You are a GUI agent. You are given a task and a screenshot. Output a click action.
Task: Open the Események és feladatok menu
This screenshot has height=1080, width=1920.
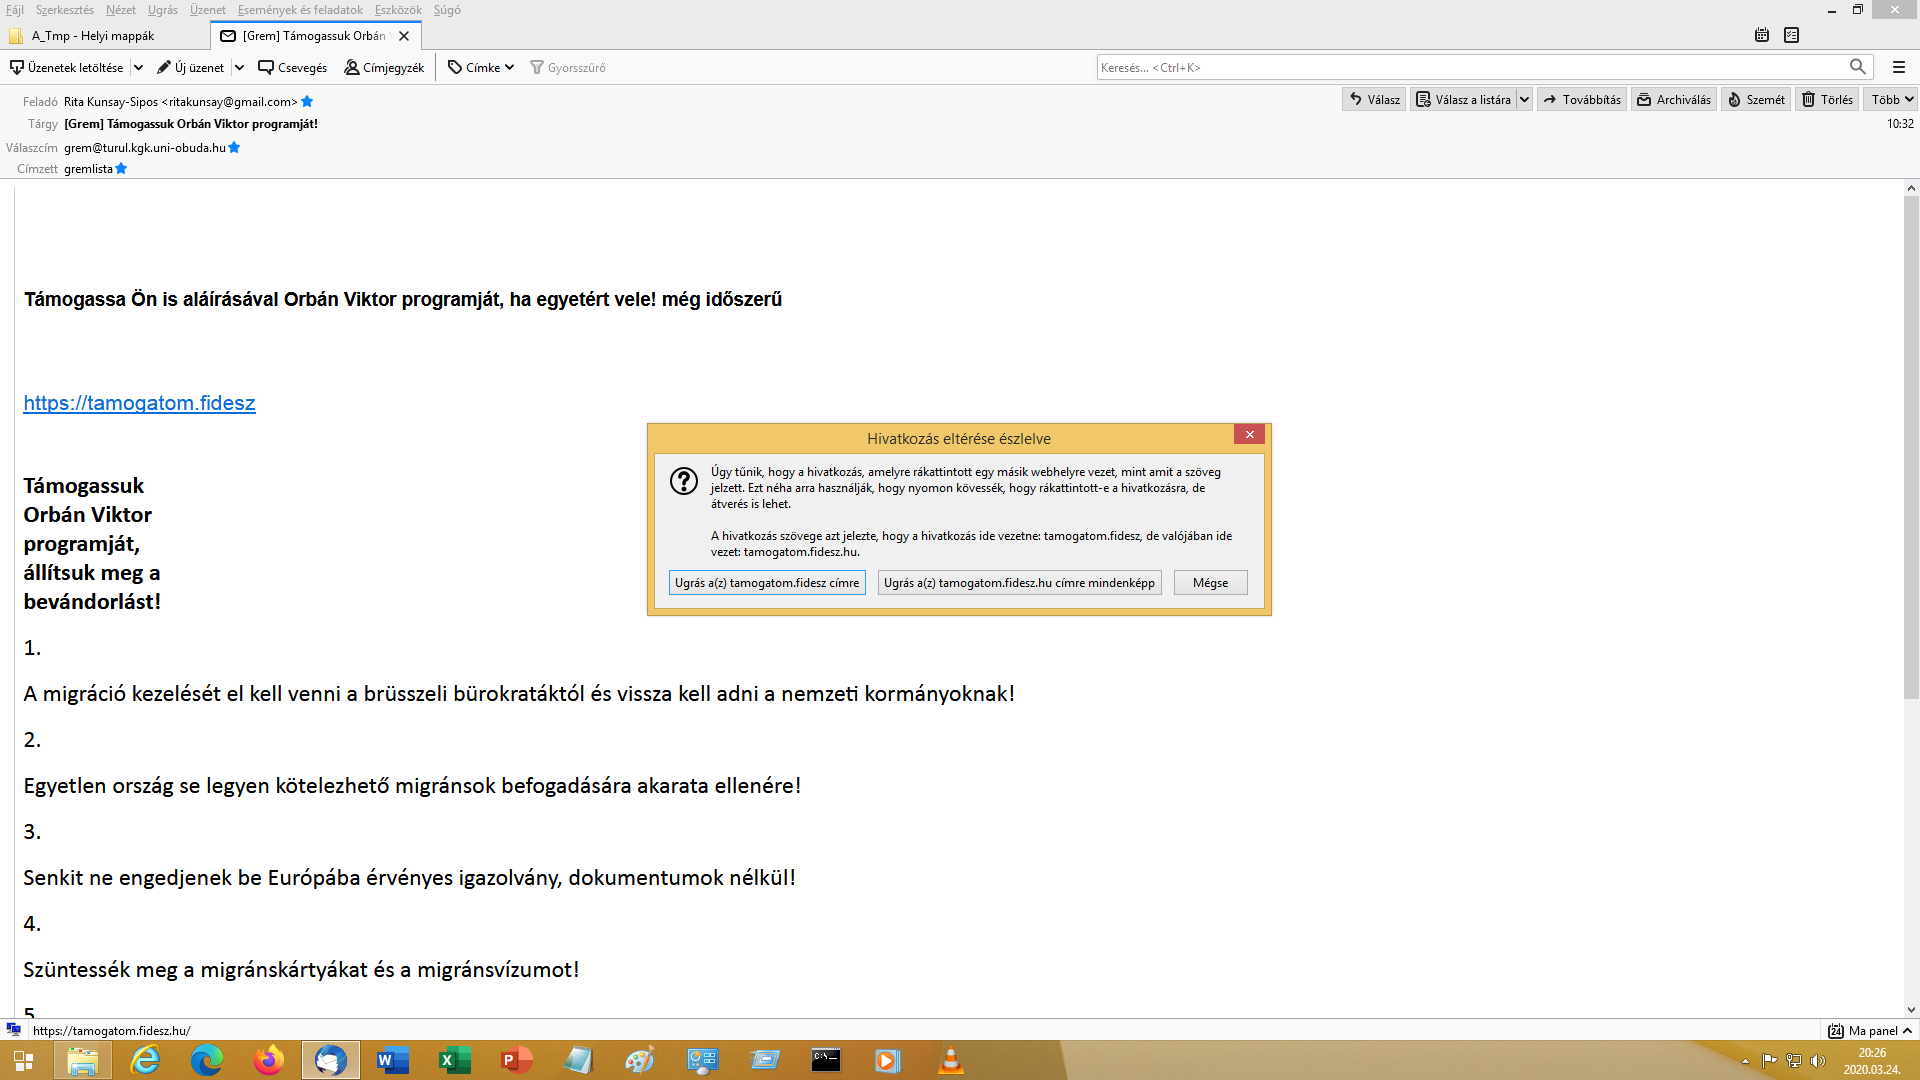pyautogui.click(x=300, y=10)
